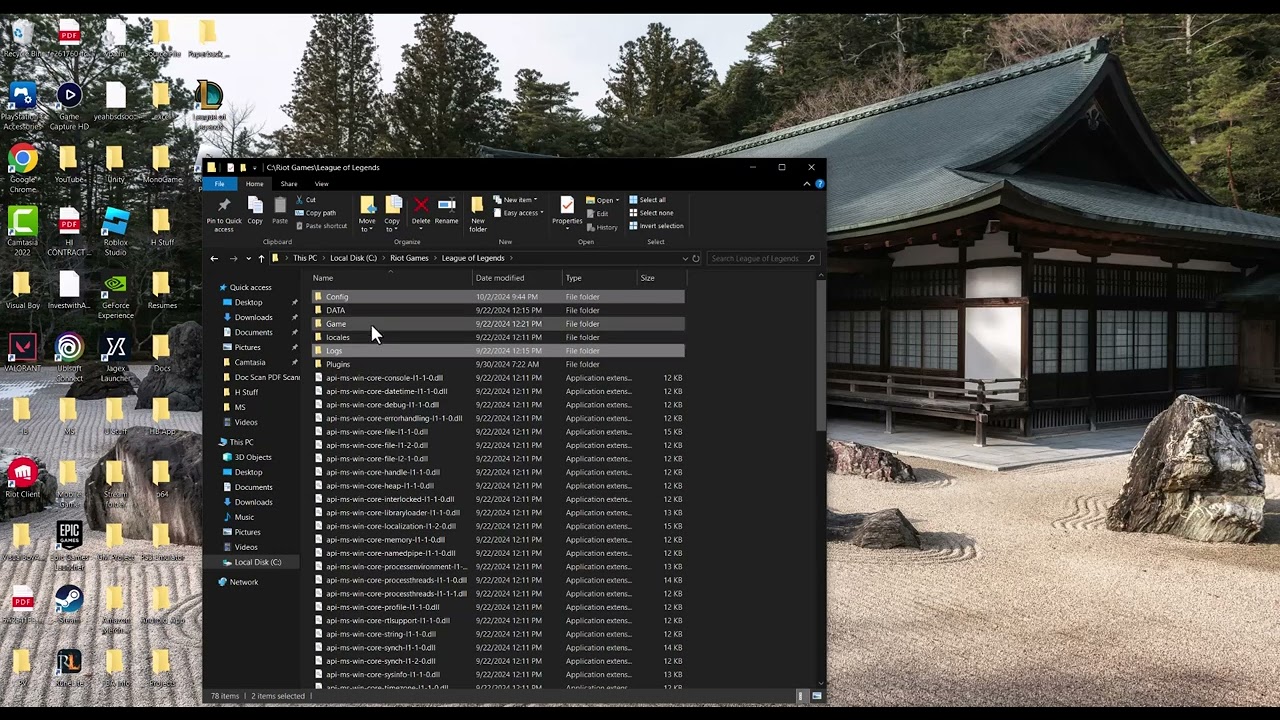Click the Pin to Quick access icon
The image size is (1280, 720).
click(x=224, y=205)
